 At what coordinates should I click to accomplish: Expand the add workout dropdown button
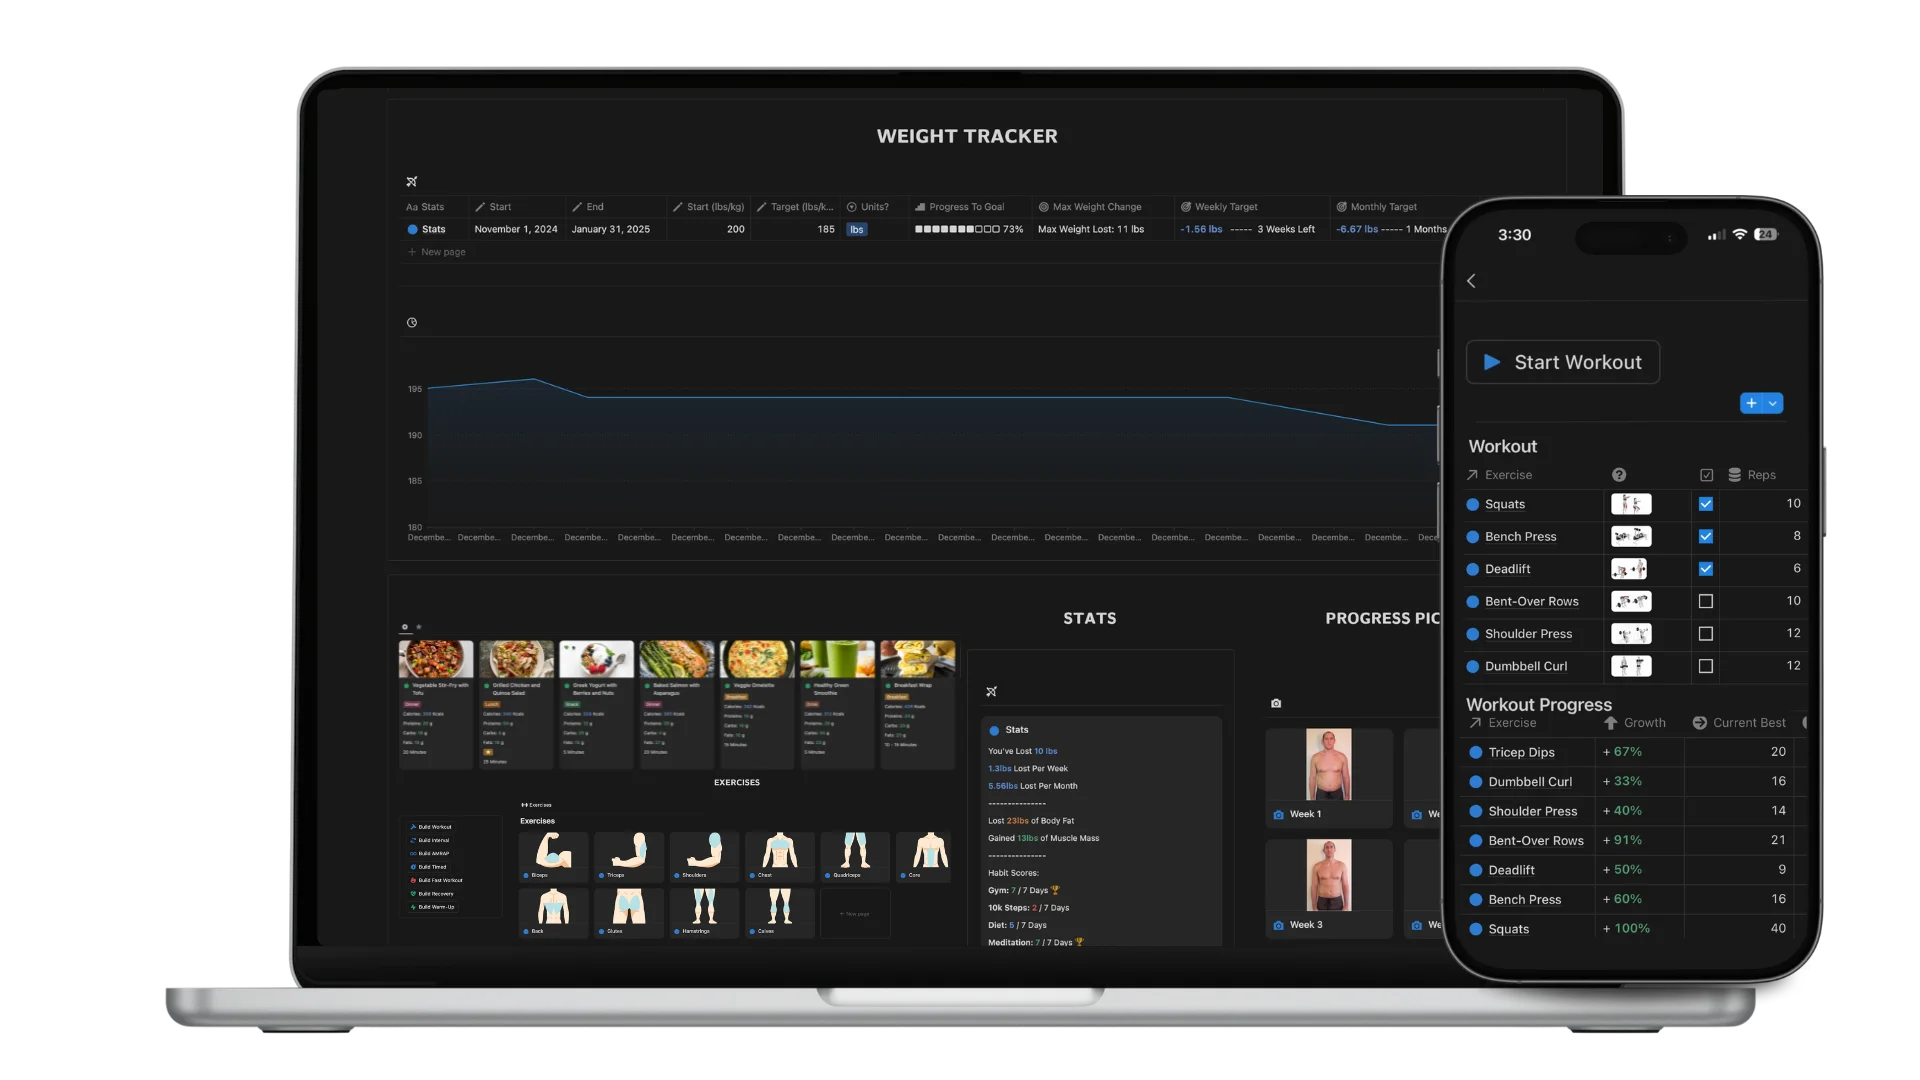tap(1772, 404)
